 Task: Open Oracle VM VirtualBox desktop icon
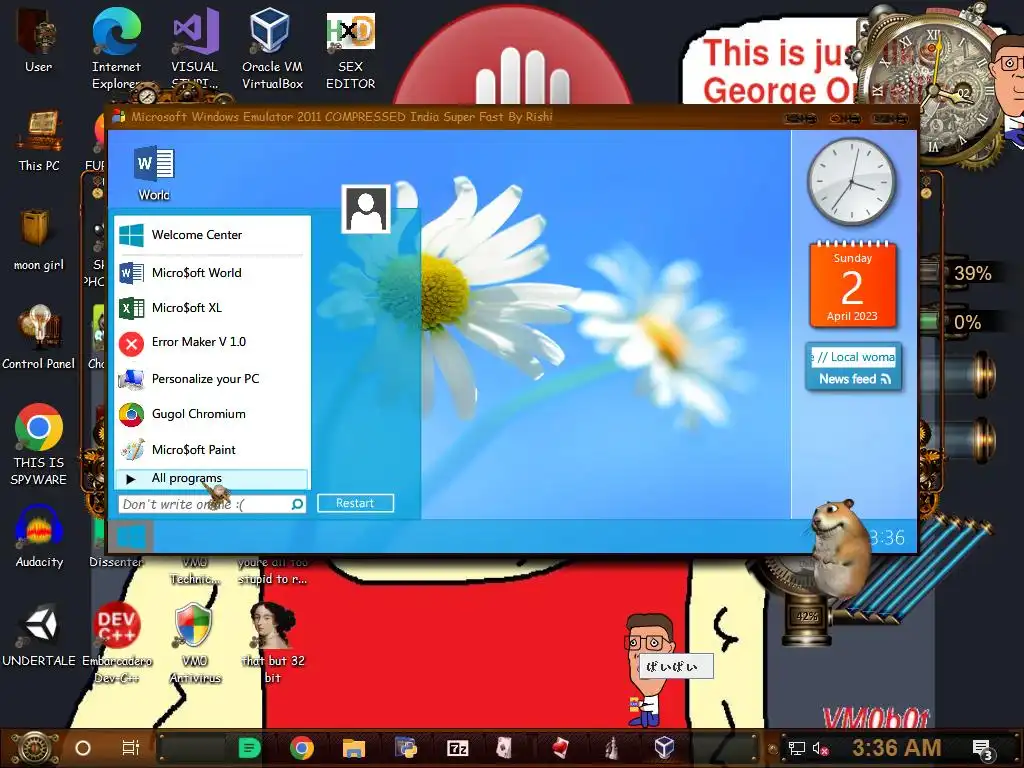(x=272, y=50)
